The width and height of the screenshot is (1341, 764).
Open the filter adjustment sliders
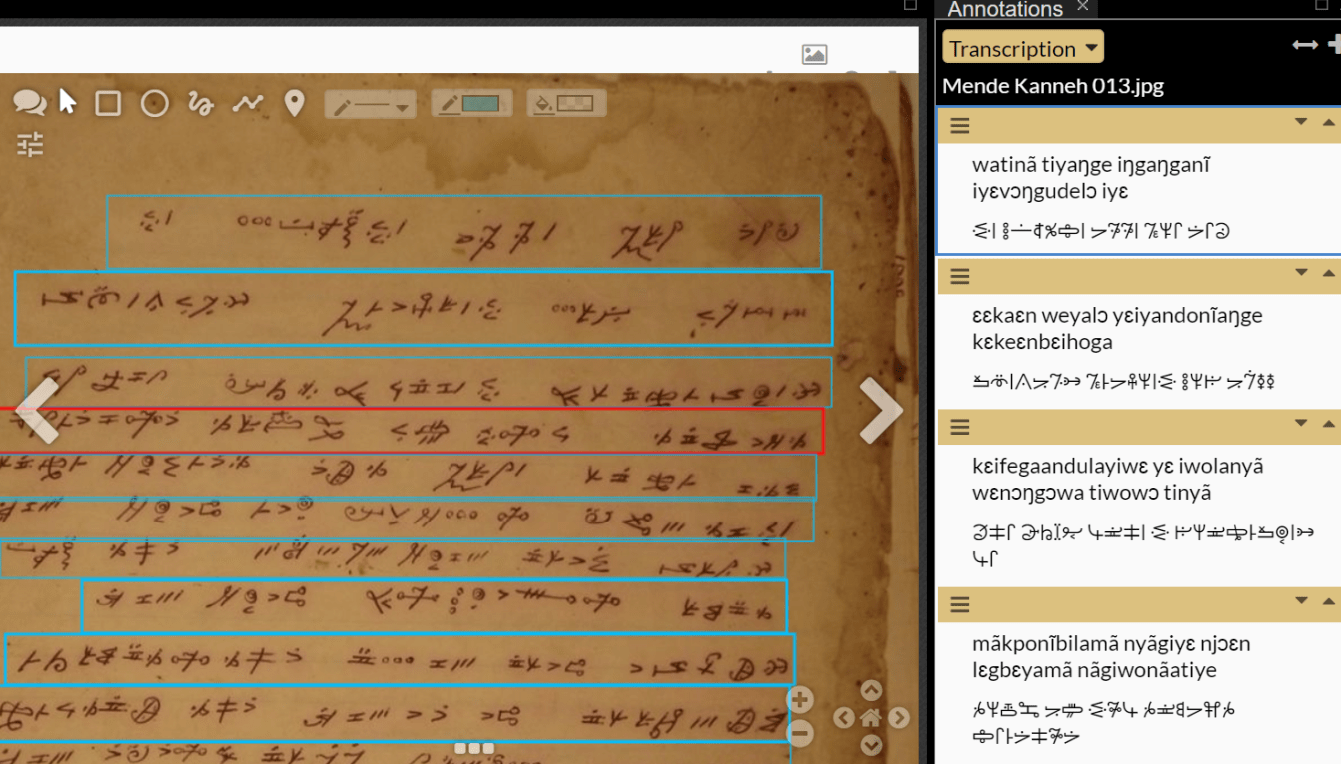30,144
